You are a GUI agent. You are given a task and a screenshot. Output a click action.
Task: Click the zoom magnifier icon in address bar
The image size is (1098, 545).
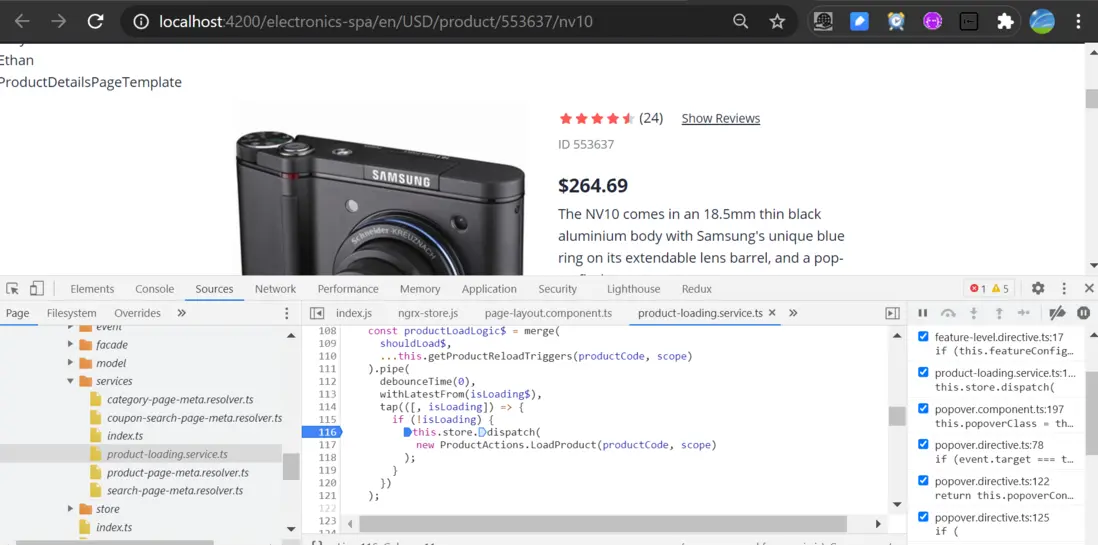pyautogui.click(x=740, y=22)
